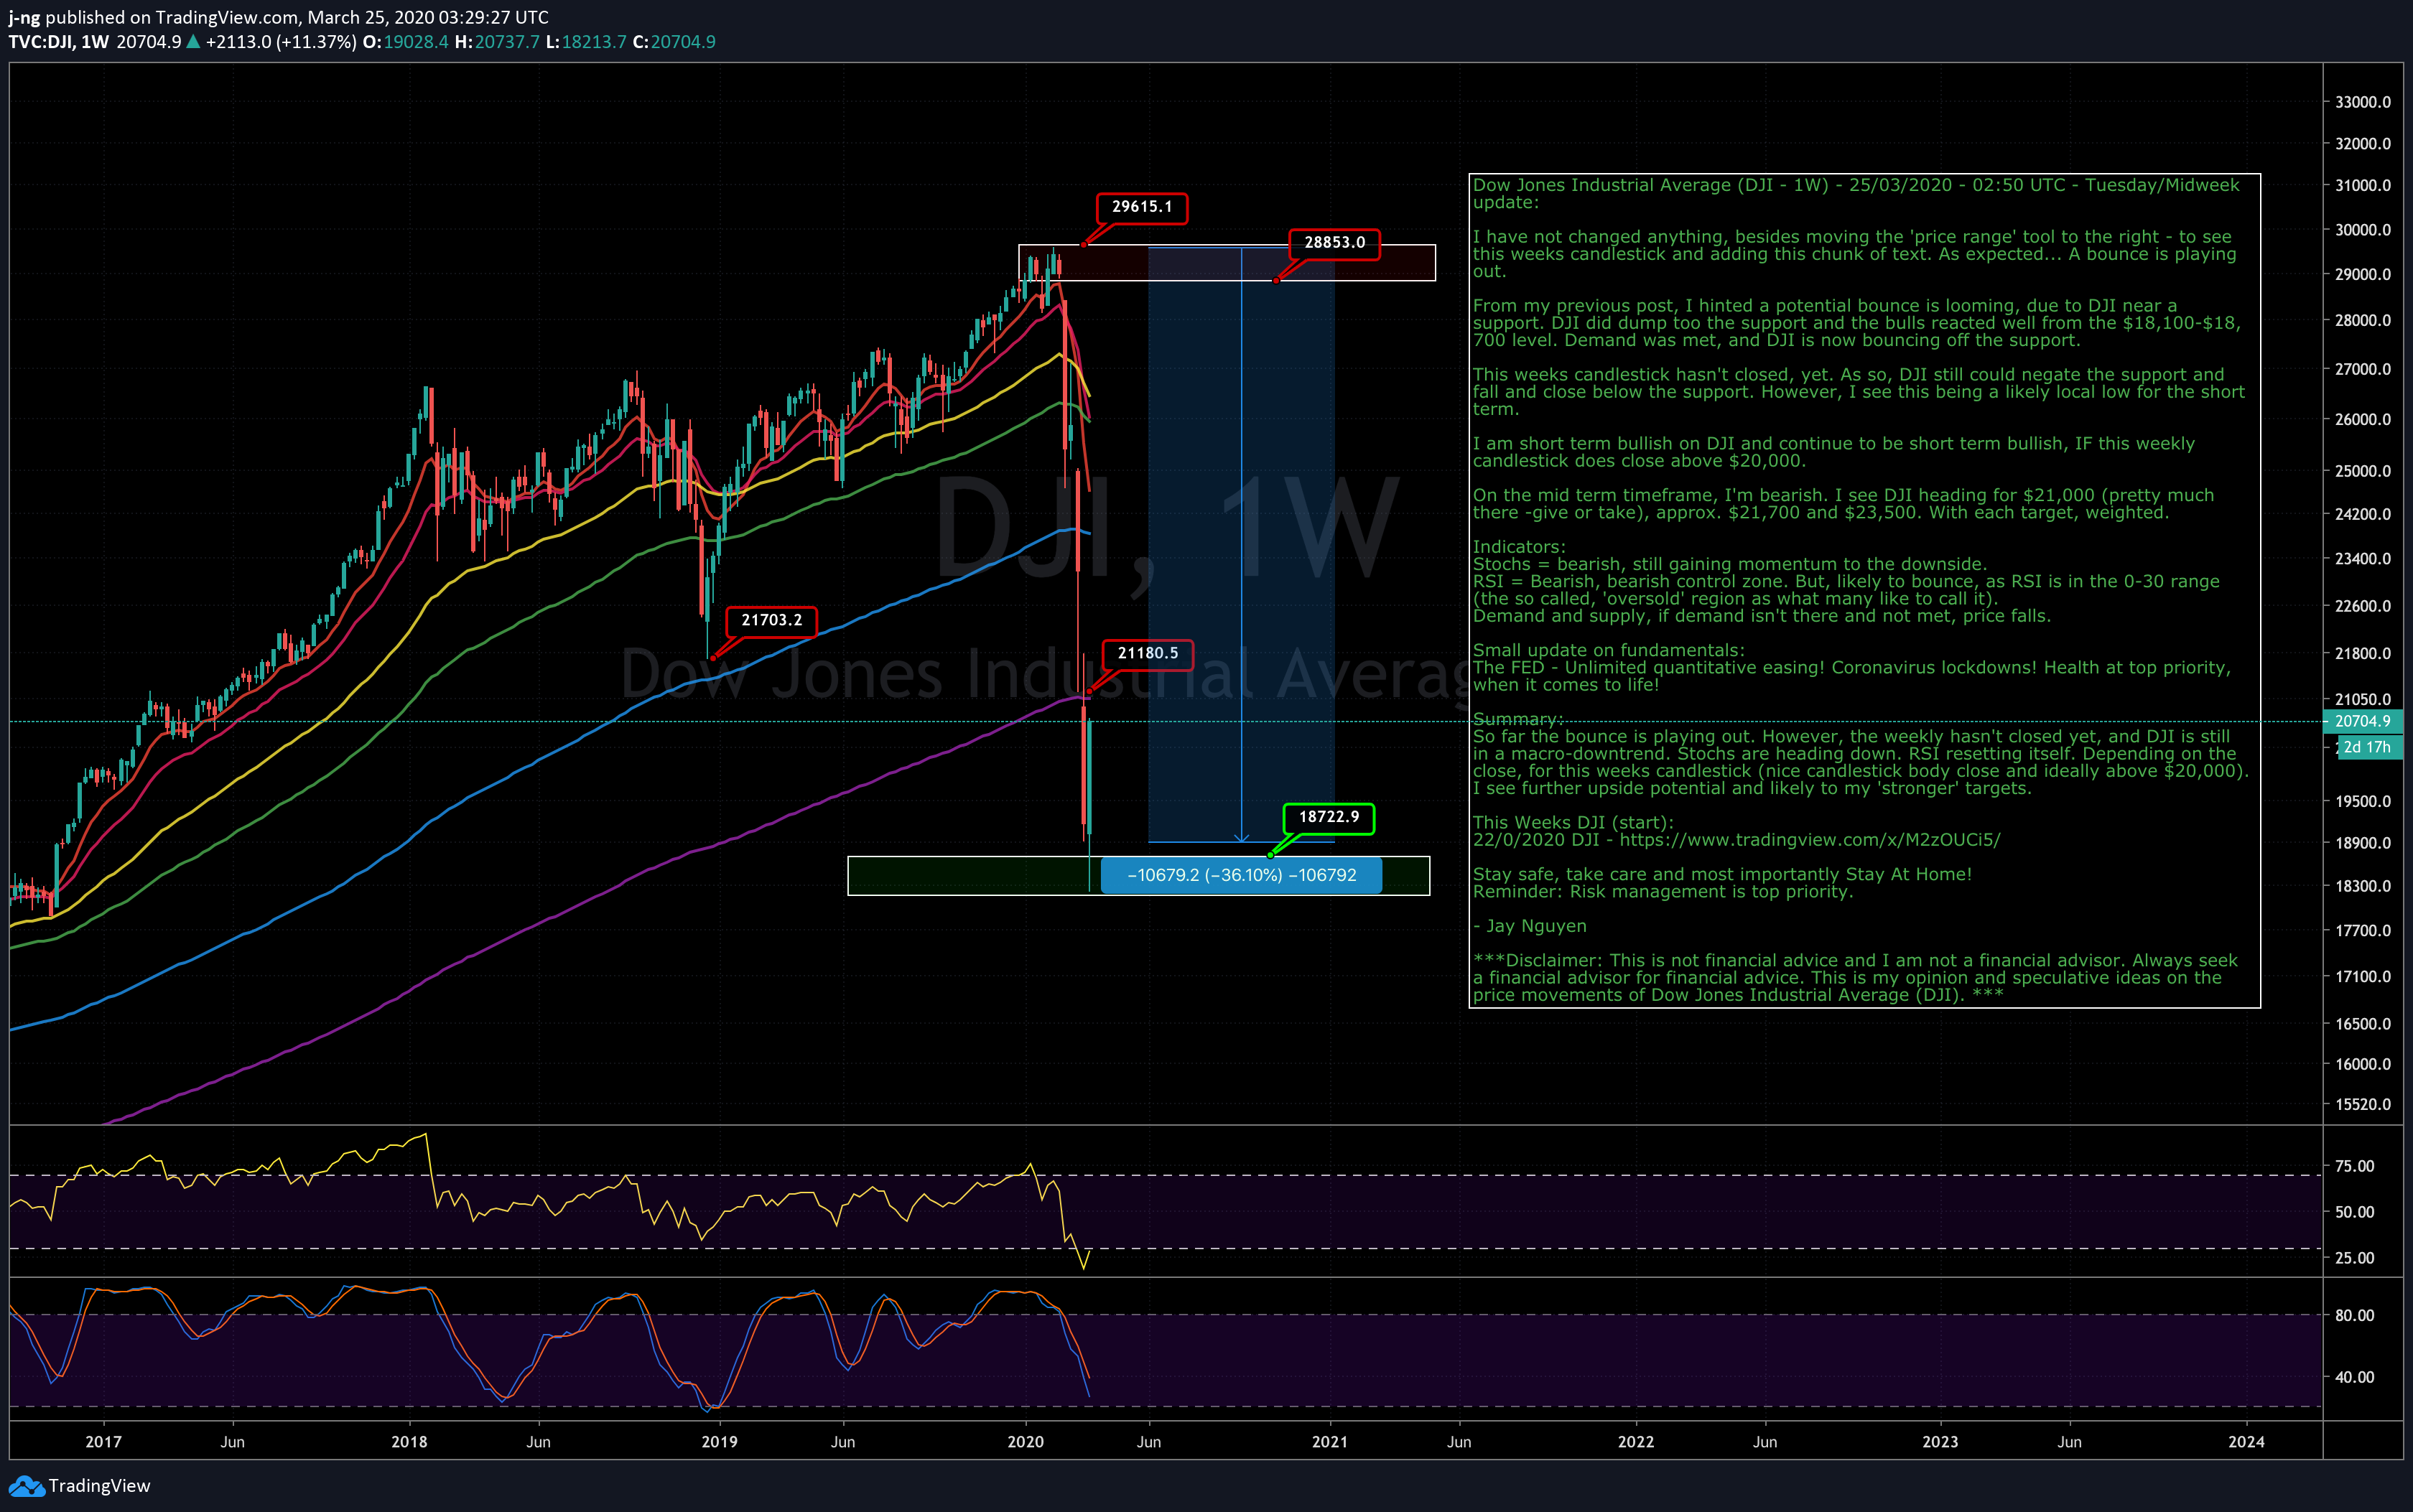Click the 'Summary:' heading in note

pyautogui.click(x=1518, y=719)
